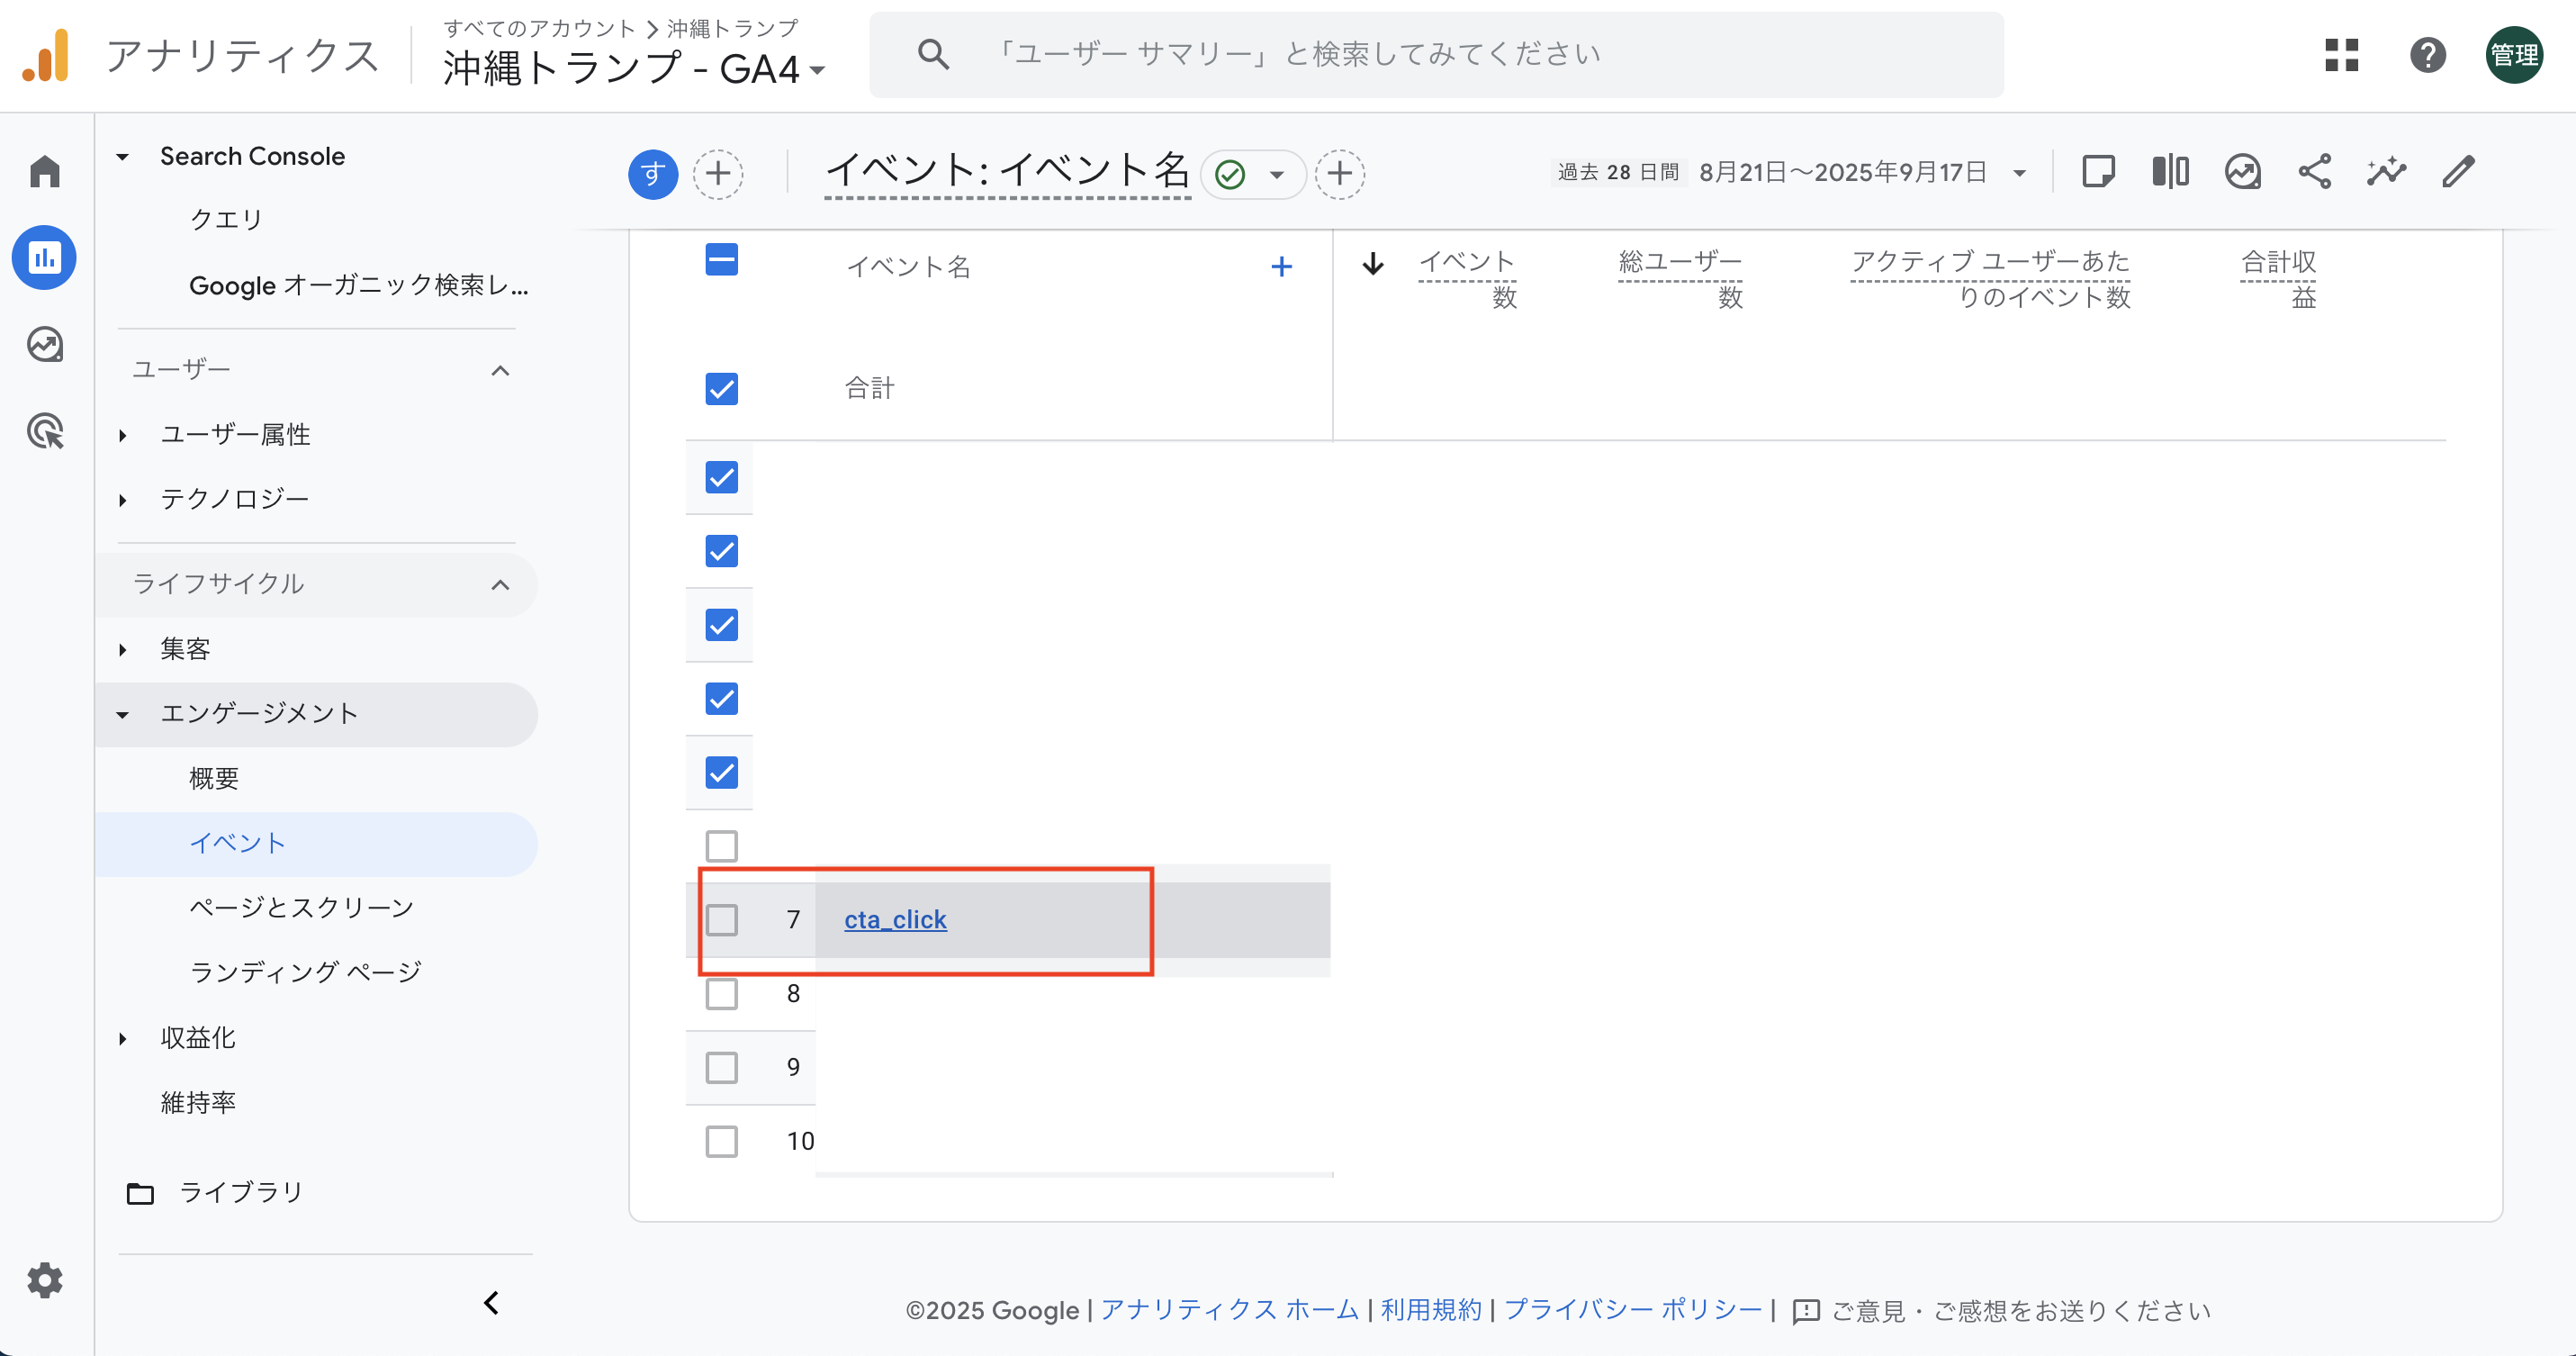Select ランディング ページ in sidebar
Screen dimensions: 2576x1356
[x=305, y=971]
